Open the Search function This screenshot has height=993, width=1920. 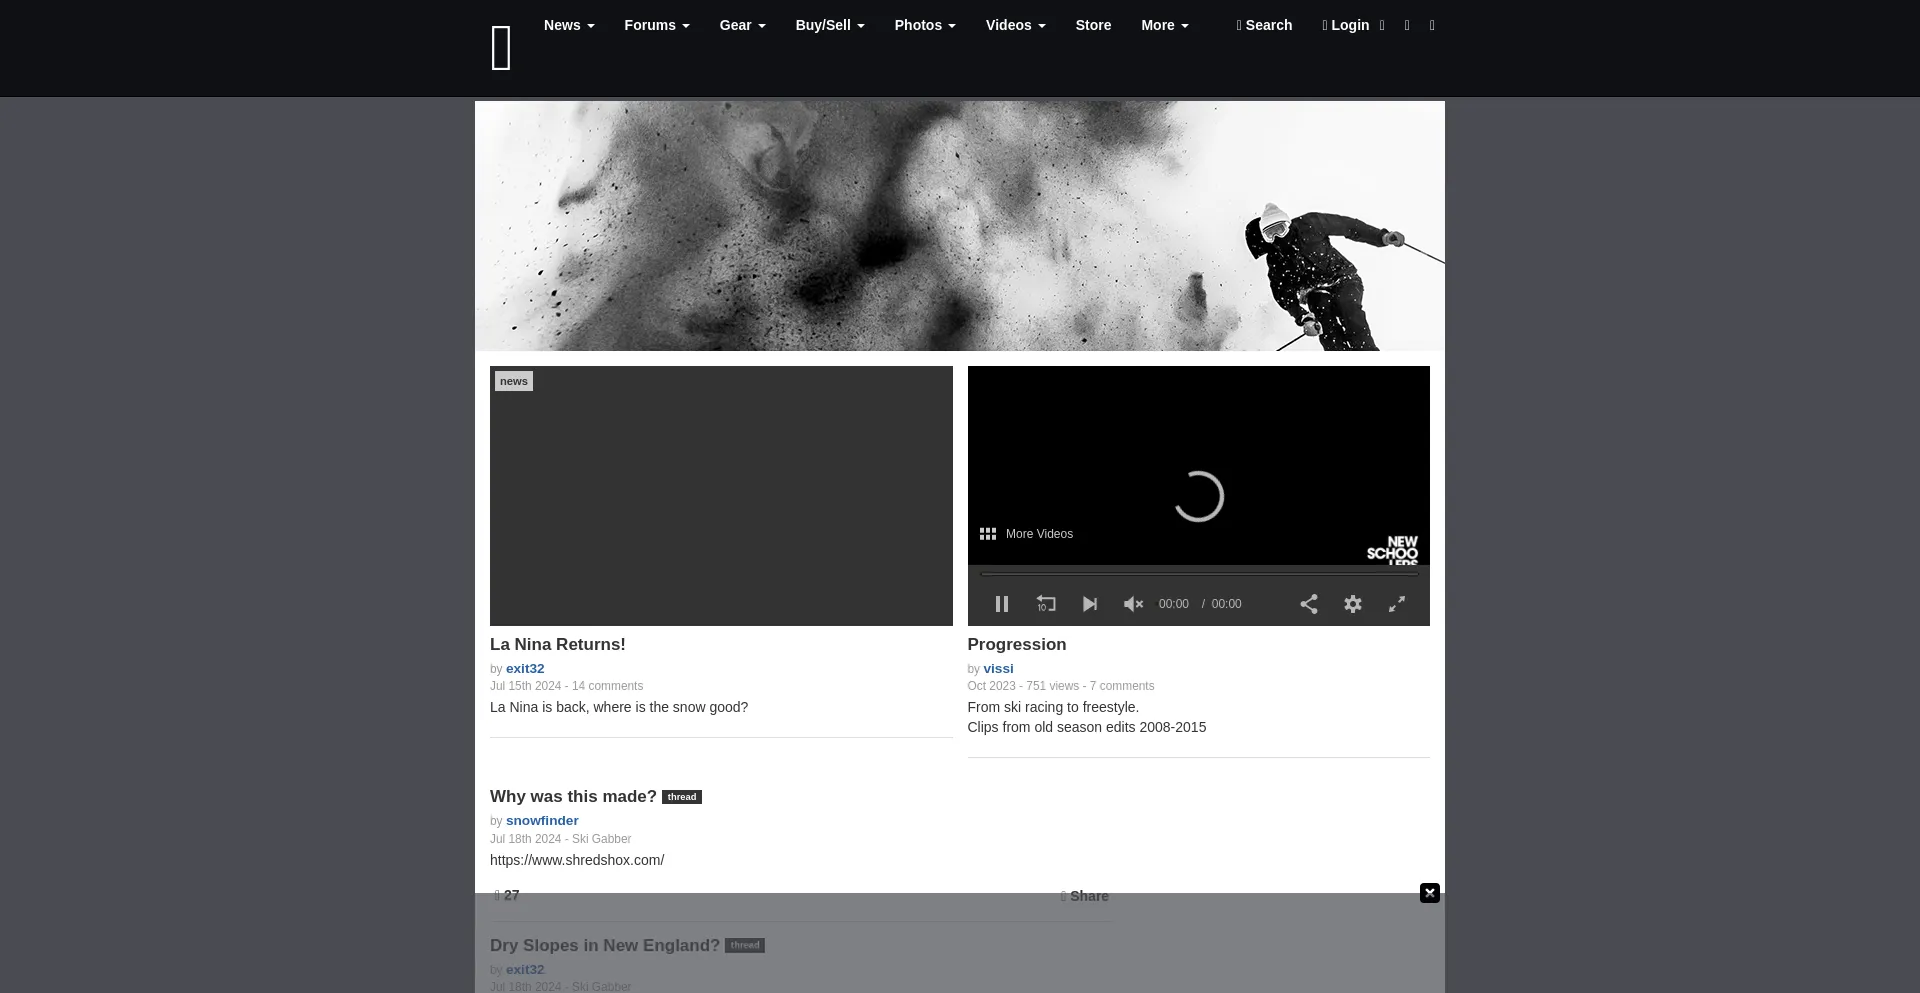[1264, 25]
